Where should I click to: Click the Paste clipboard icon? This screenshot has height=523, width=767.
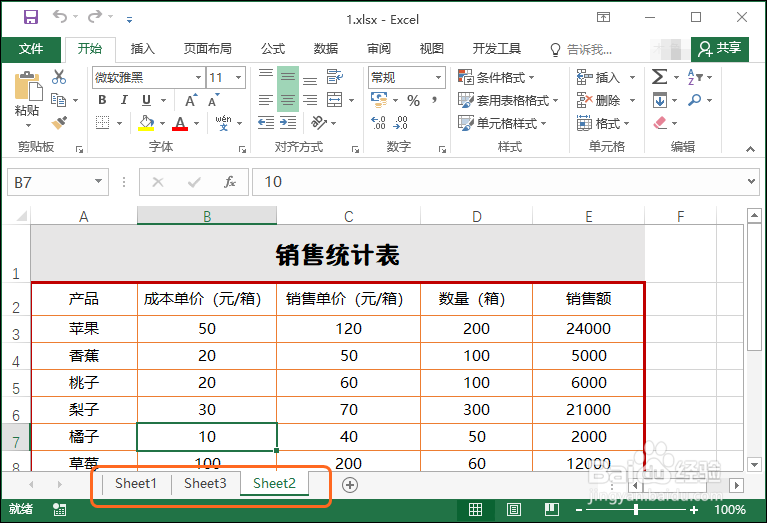point(27,87)
